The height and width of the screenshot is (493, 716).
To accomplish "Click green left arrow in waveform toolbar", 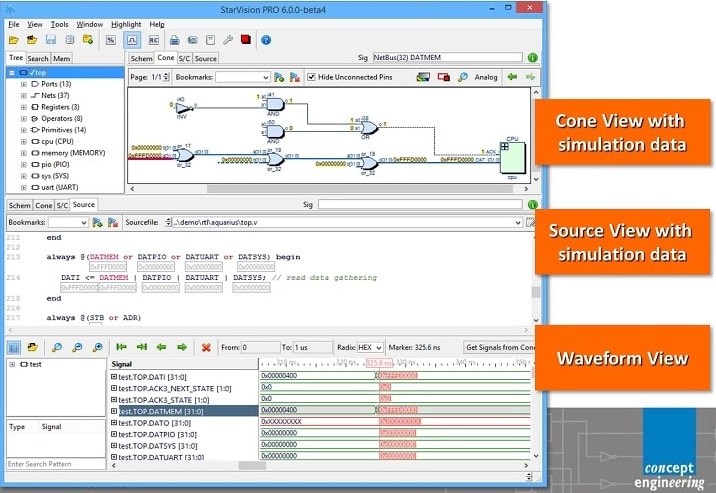I will [161, 347].
